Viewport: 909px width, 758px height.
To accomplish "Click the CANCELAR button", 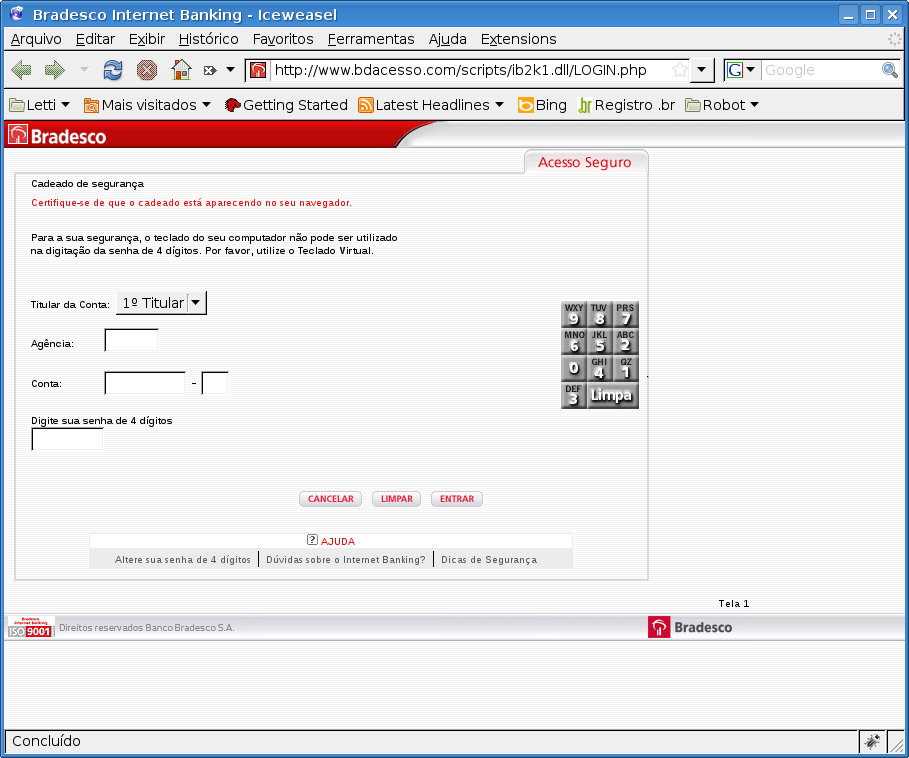I will click(330, 499).
